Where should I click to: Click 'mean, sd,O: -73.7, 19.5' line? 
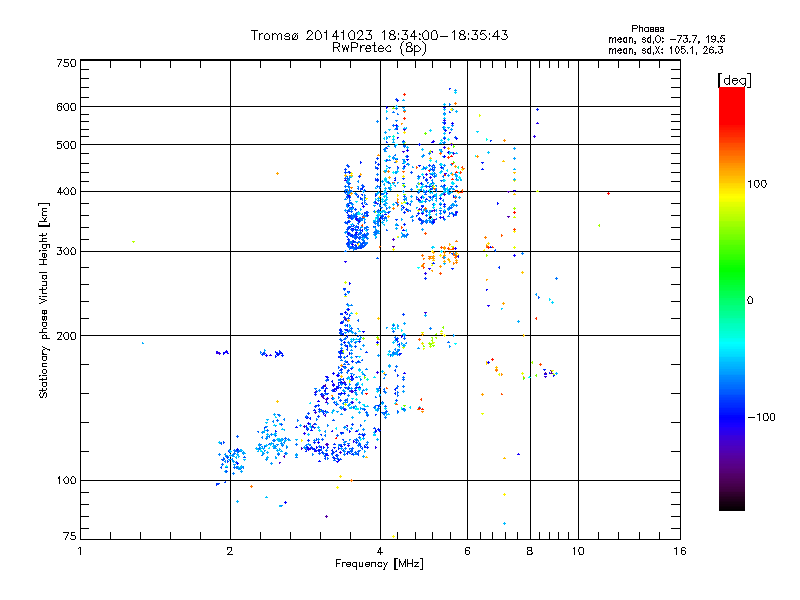click(x=666, y=39)
